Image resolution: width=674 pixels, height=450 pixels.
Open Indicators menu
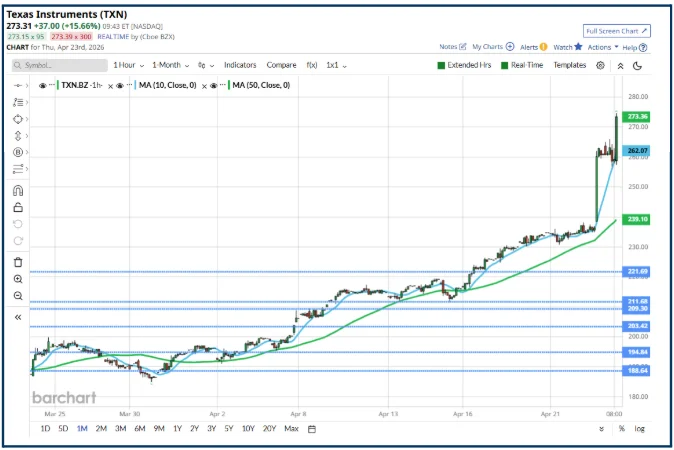240,65
